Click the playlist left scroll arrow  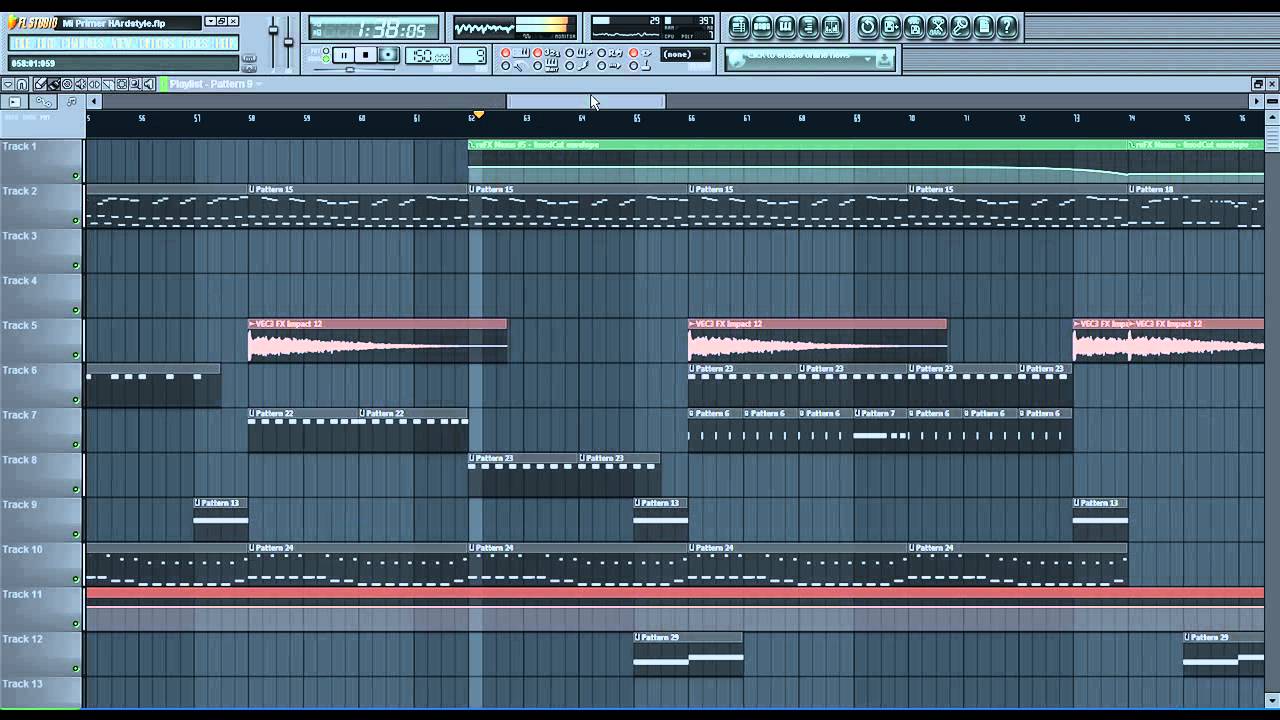[94, 102]
